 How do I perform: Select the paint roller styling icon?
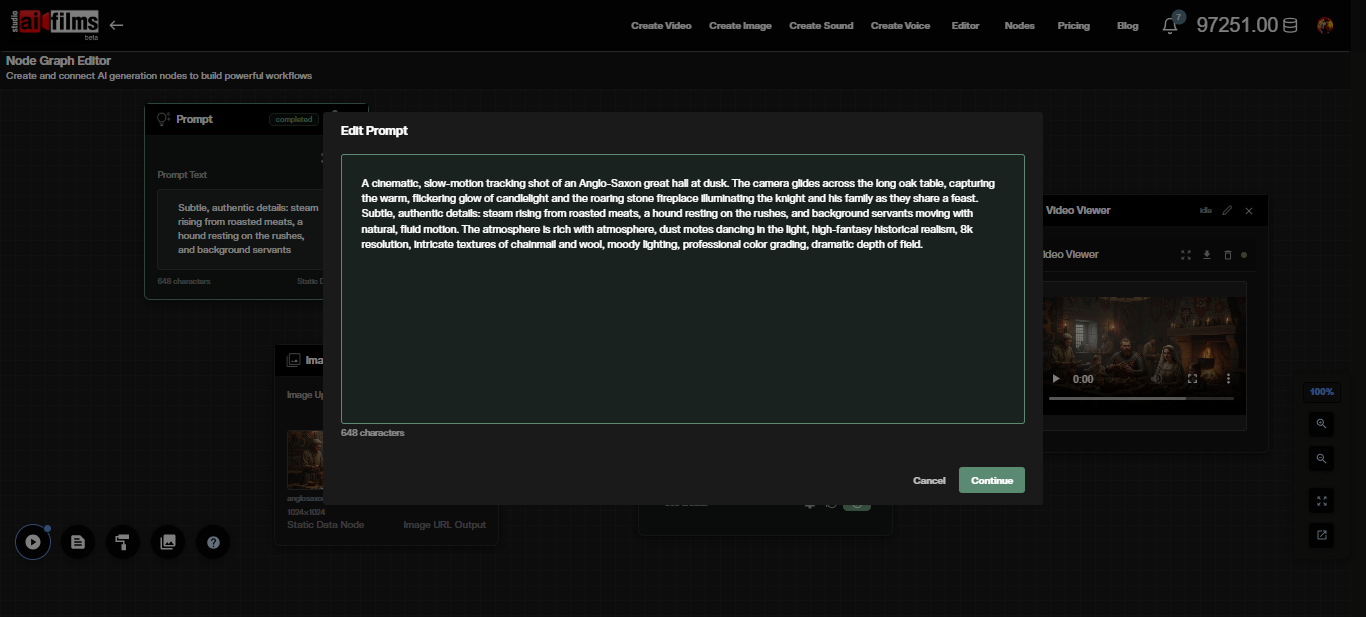(x=123, y=541)
